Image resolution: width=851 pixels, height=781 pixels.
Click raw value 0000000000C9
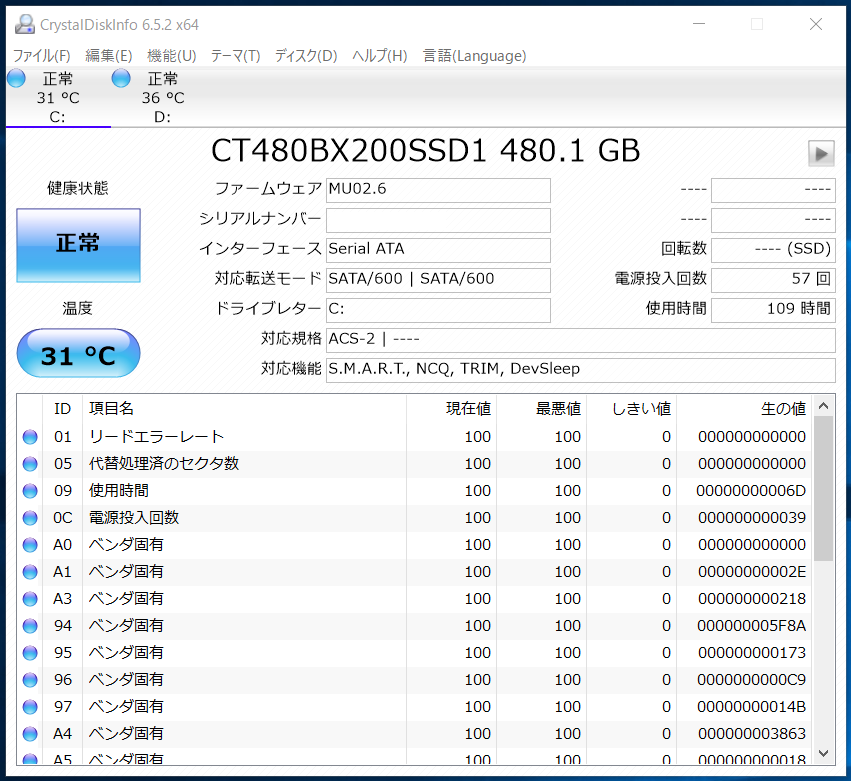pyautogui.click(x=752, y=680)
